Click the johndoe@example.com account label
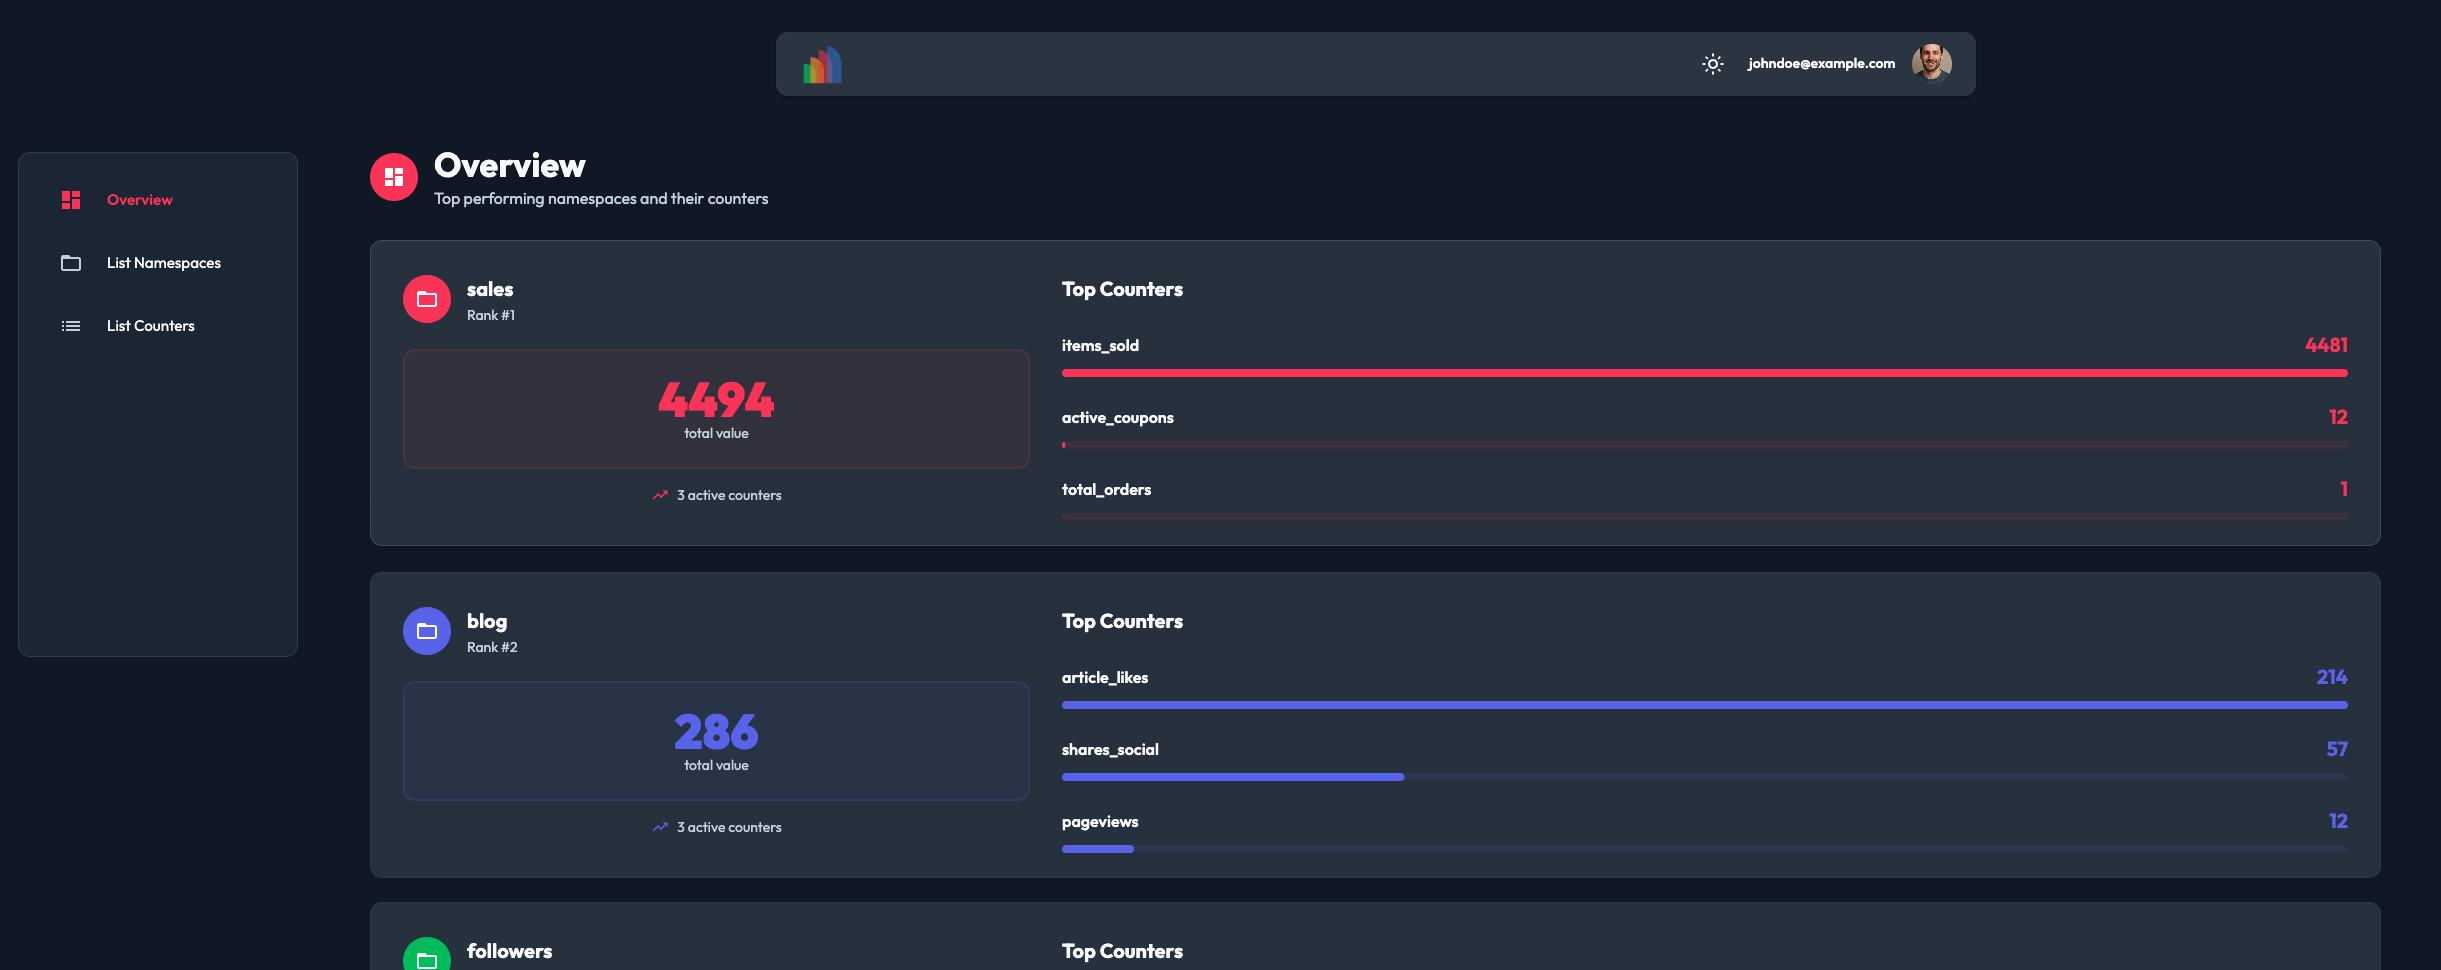Image resolution: width=2441 pixels, height=970 pixels. point(1821,64)
